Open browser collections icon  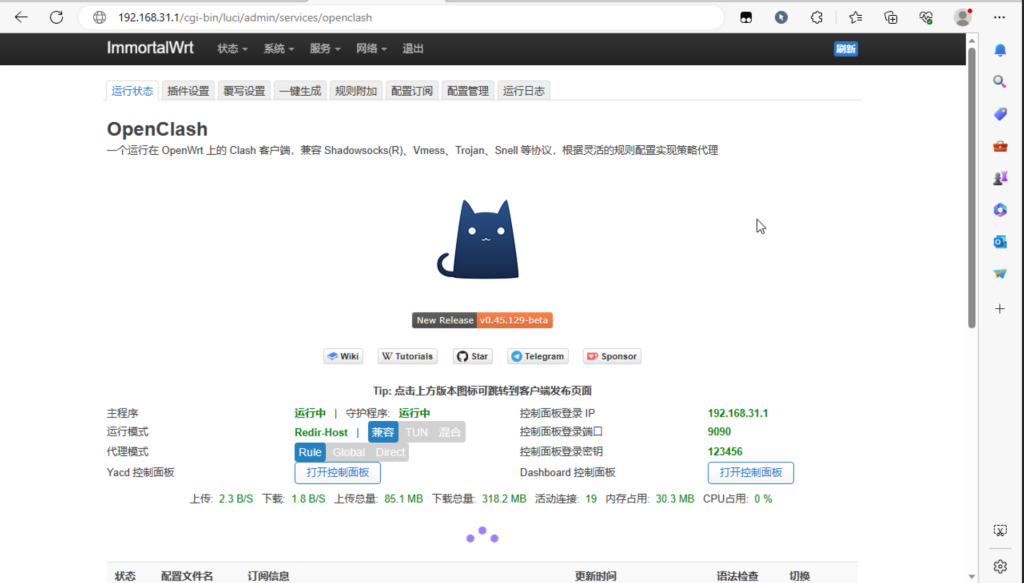[x=891, y=18]
